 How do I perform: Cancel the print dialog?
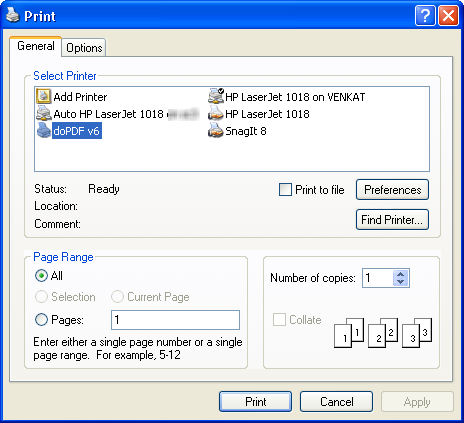tap(336, 402)
